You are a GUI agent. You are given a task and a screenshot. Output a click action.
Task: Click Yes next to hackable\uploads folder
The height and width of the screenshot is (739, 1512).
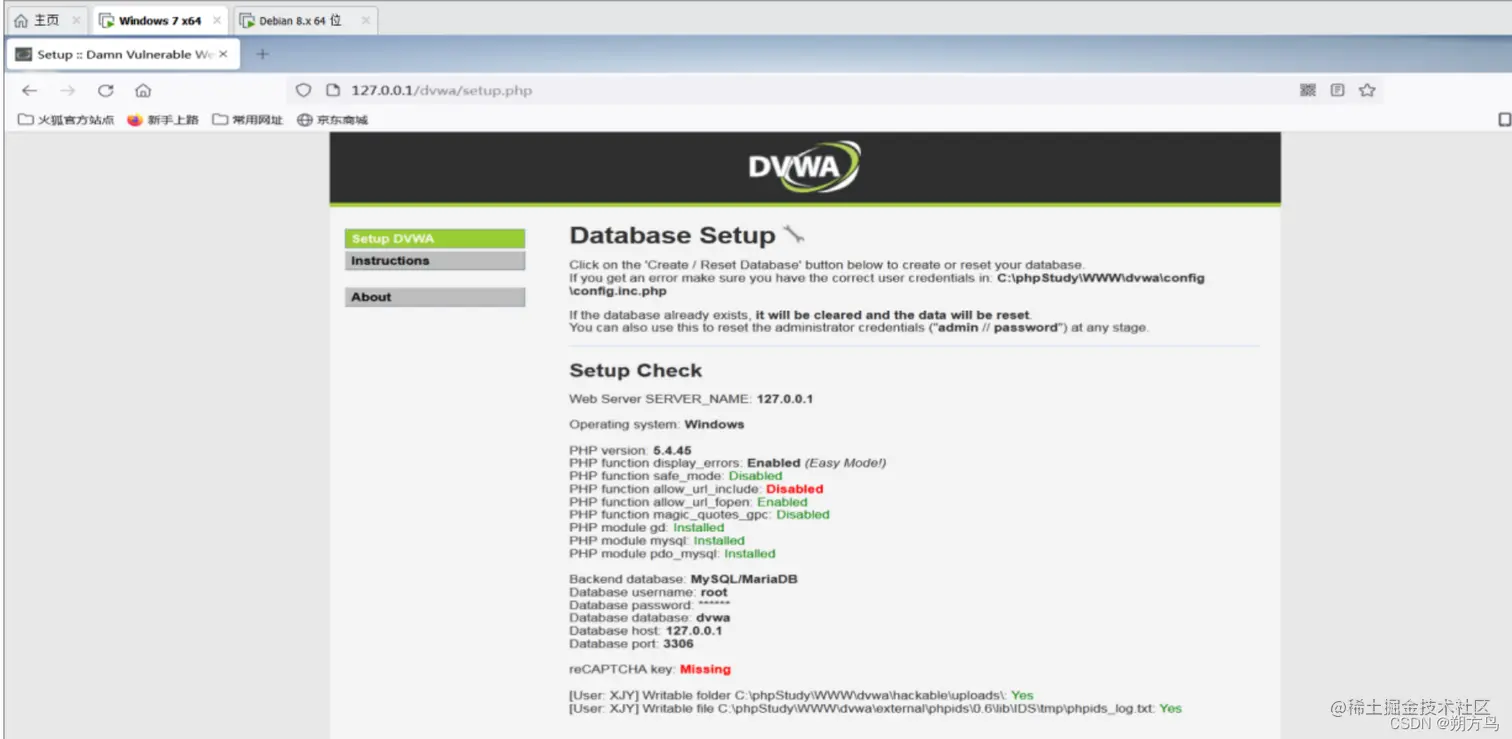coord(1022,695)
